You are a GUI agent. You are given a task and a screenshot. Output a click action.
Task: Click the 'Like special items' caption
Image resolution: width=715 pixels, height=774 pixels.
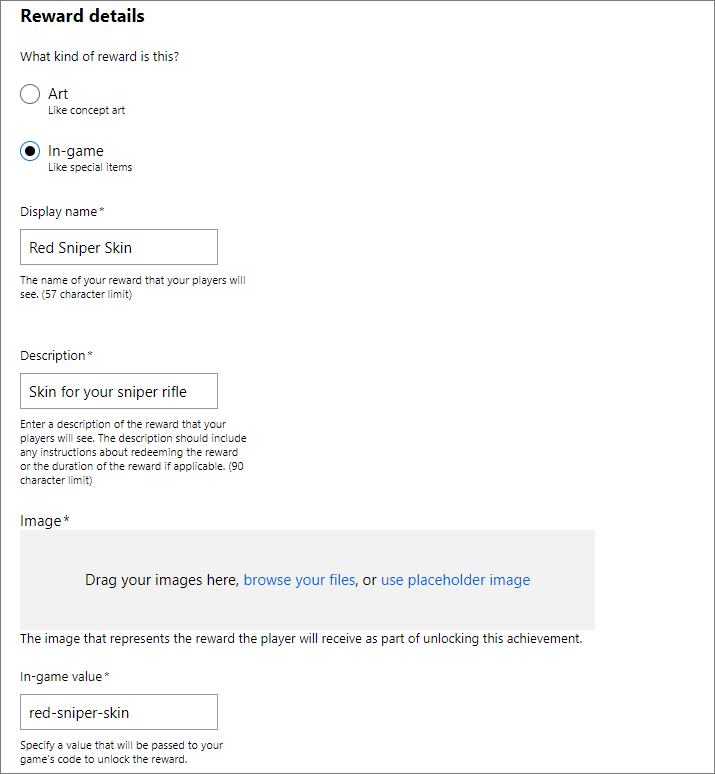point(90,167)
